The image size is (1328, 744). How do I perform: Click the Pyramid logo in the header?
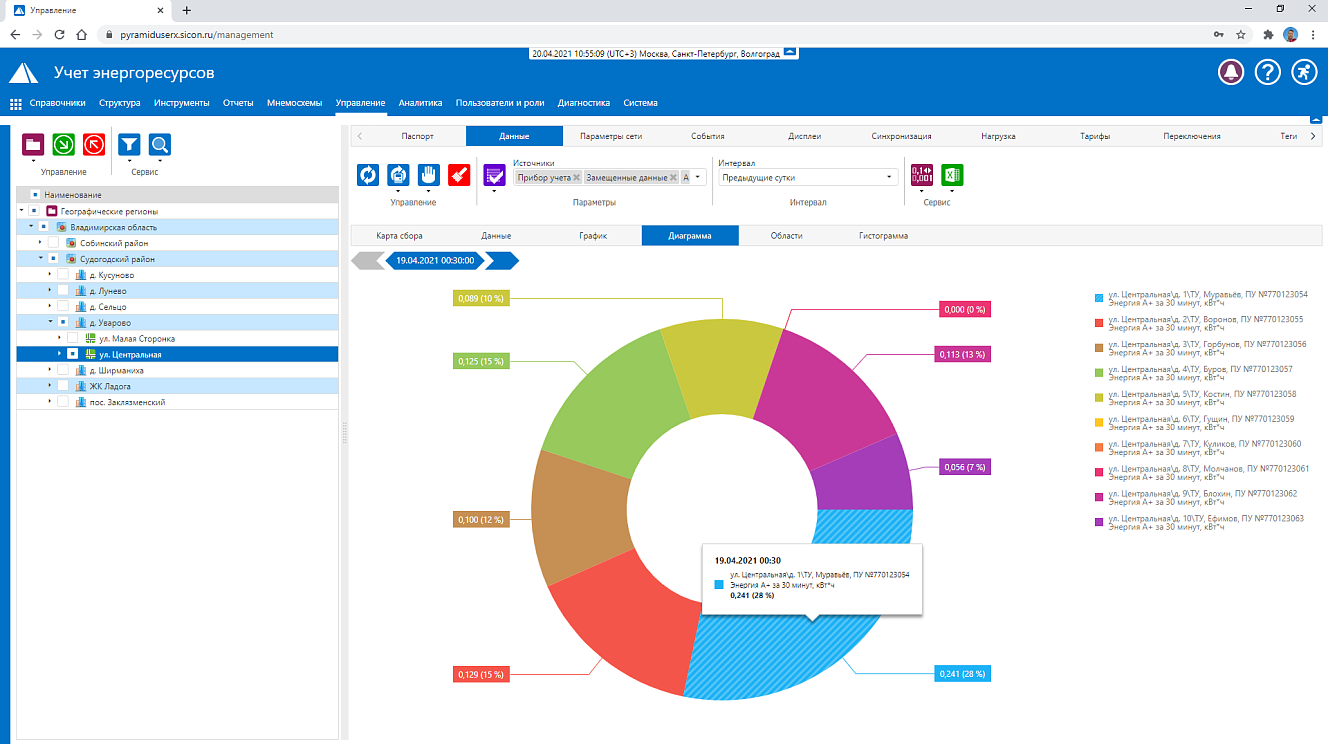click(x=23, y=73)
